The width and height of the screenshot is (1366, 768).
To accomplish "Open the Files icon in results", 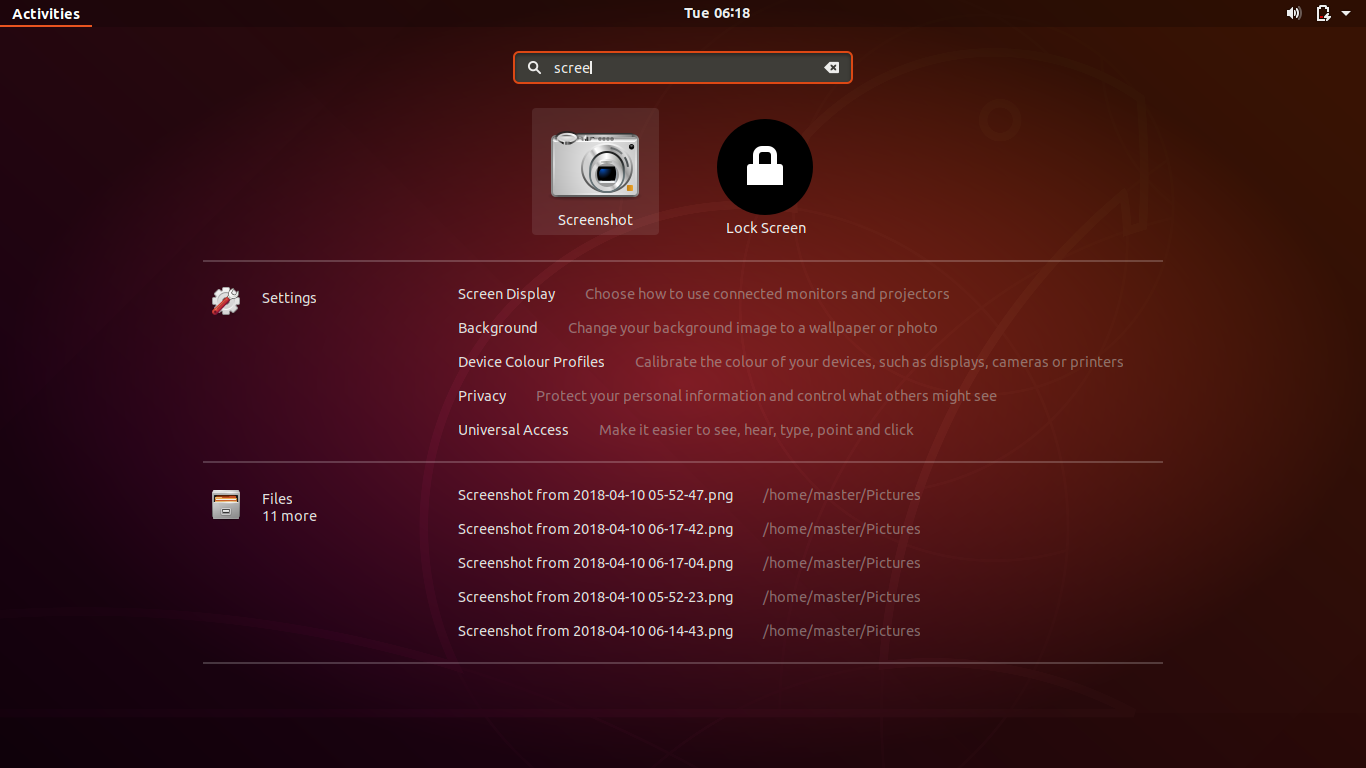I will [226, 505].
